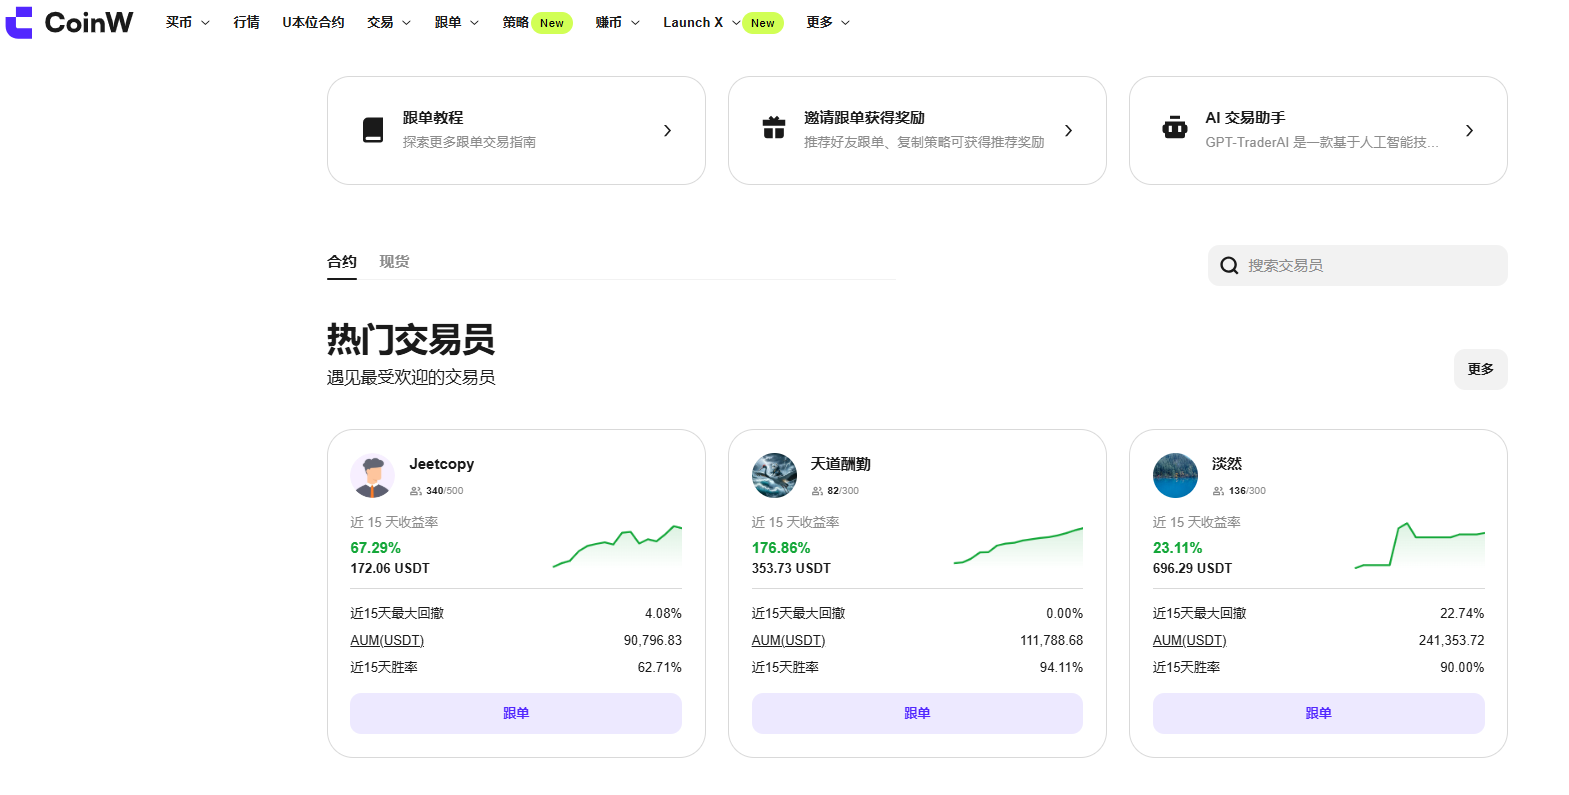Expand the 买币 dropdown menu
1569x795 pixels.
187,22
